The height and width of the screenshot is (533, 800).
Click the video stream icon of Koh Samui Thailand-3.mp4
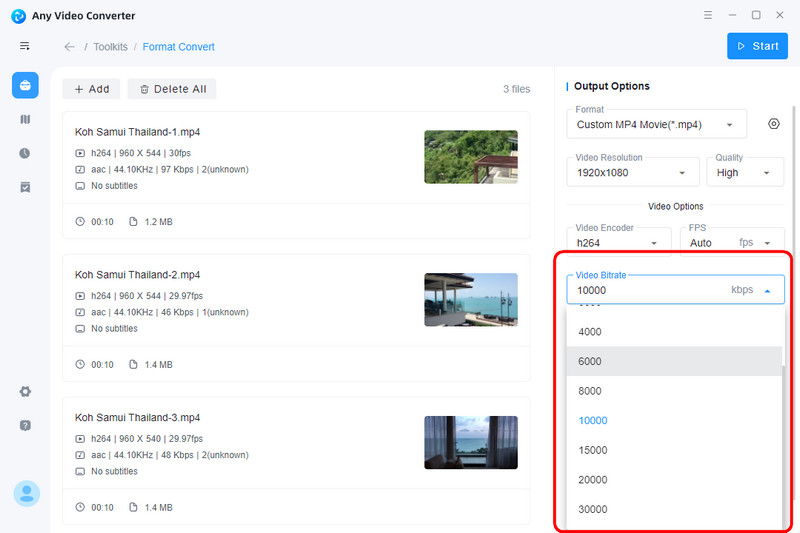pos(80,439)
